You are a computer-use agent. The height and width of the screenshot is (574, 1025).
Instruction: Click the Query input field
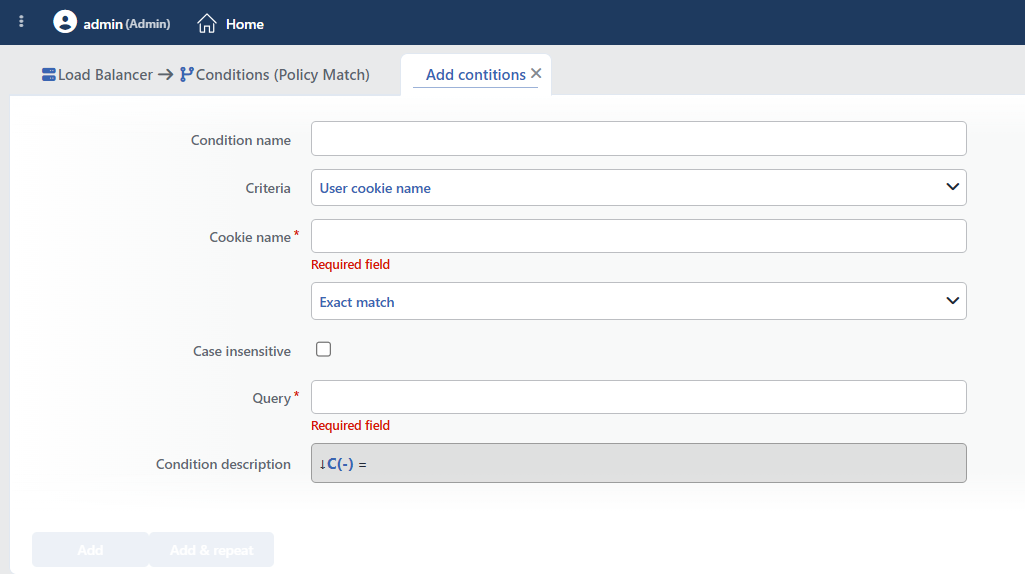[x=639, y=397]
